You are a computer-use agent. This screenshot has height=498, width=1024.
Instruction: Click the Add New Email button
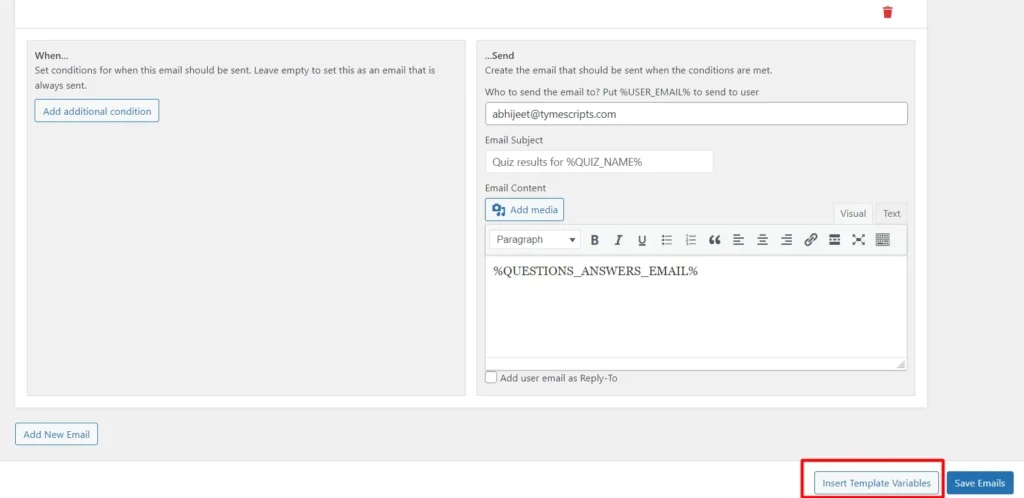[x=56, y=434]
